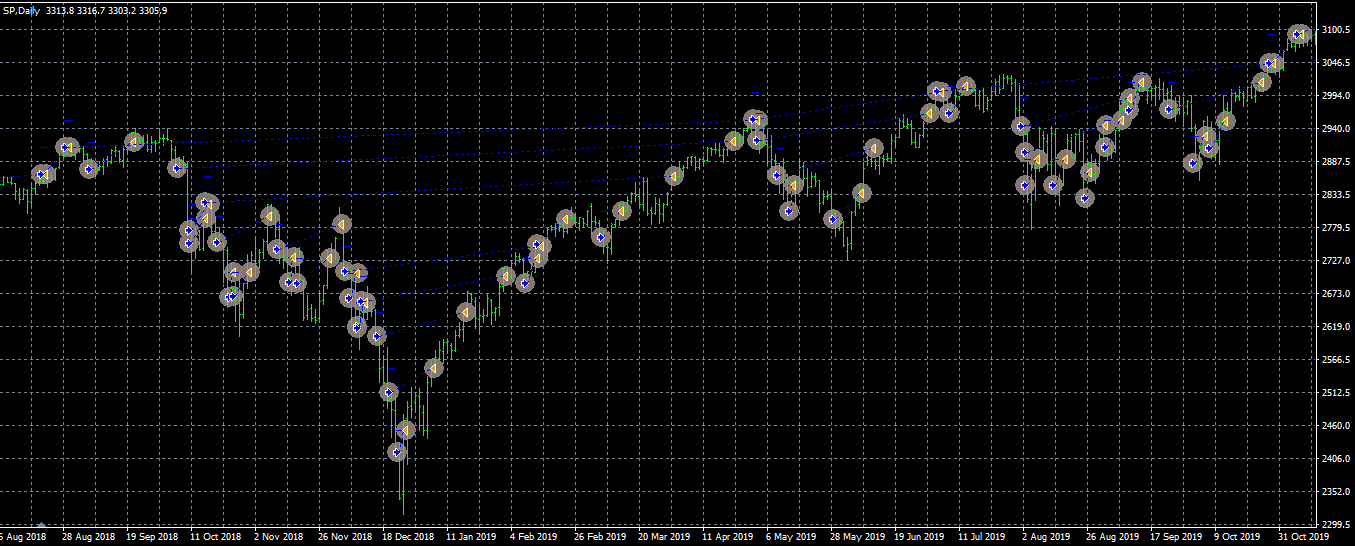The image size is (1355, 546).
Task: Click price label 2833.5 on the axis
Action: point(1337,195)
